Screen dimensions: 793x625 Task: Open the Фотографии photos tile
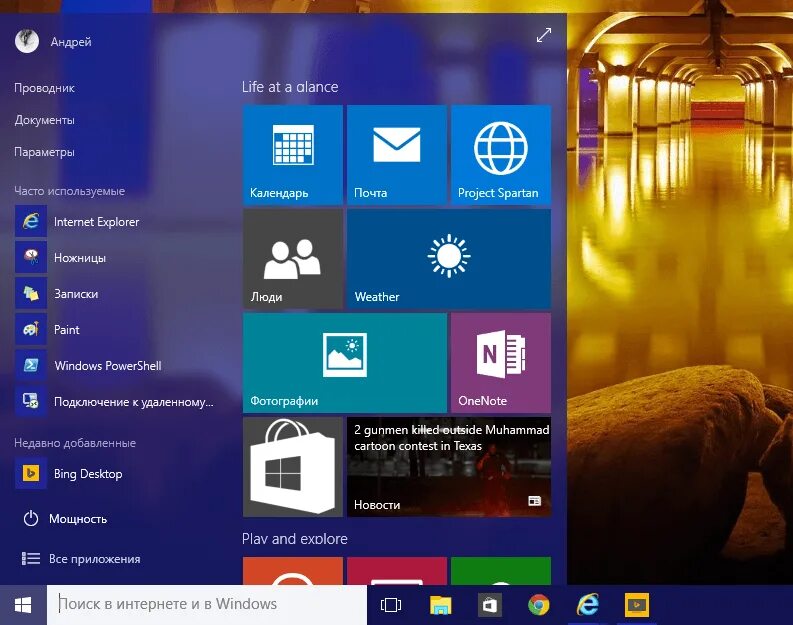click(x=345, y=363)
